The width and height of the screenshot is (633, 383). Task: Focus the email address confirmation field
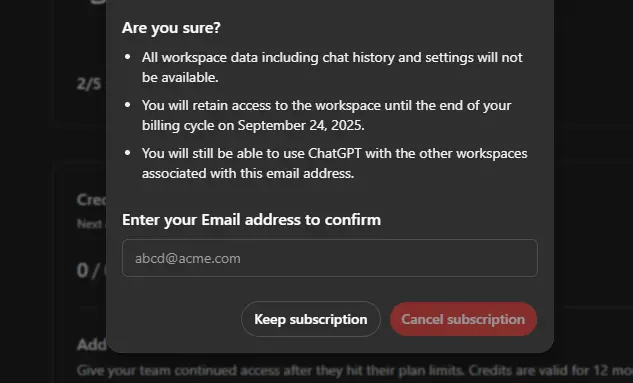coord(330,258)
